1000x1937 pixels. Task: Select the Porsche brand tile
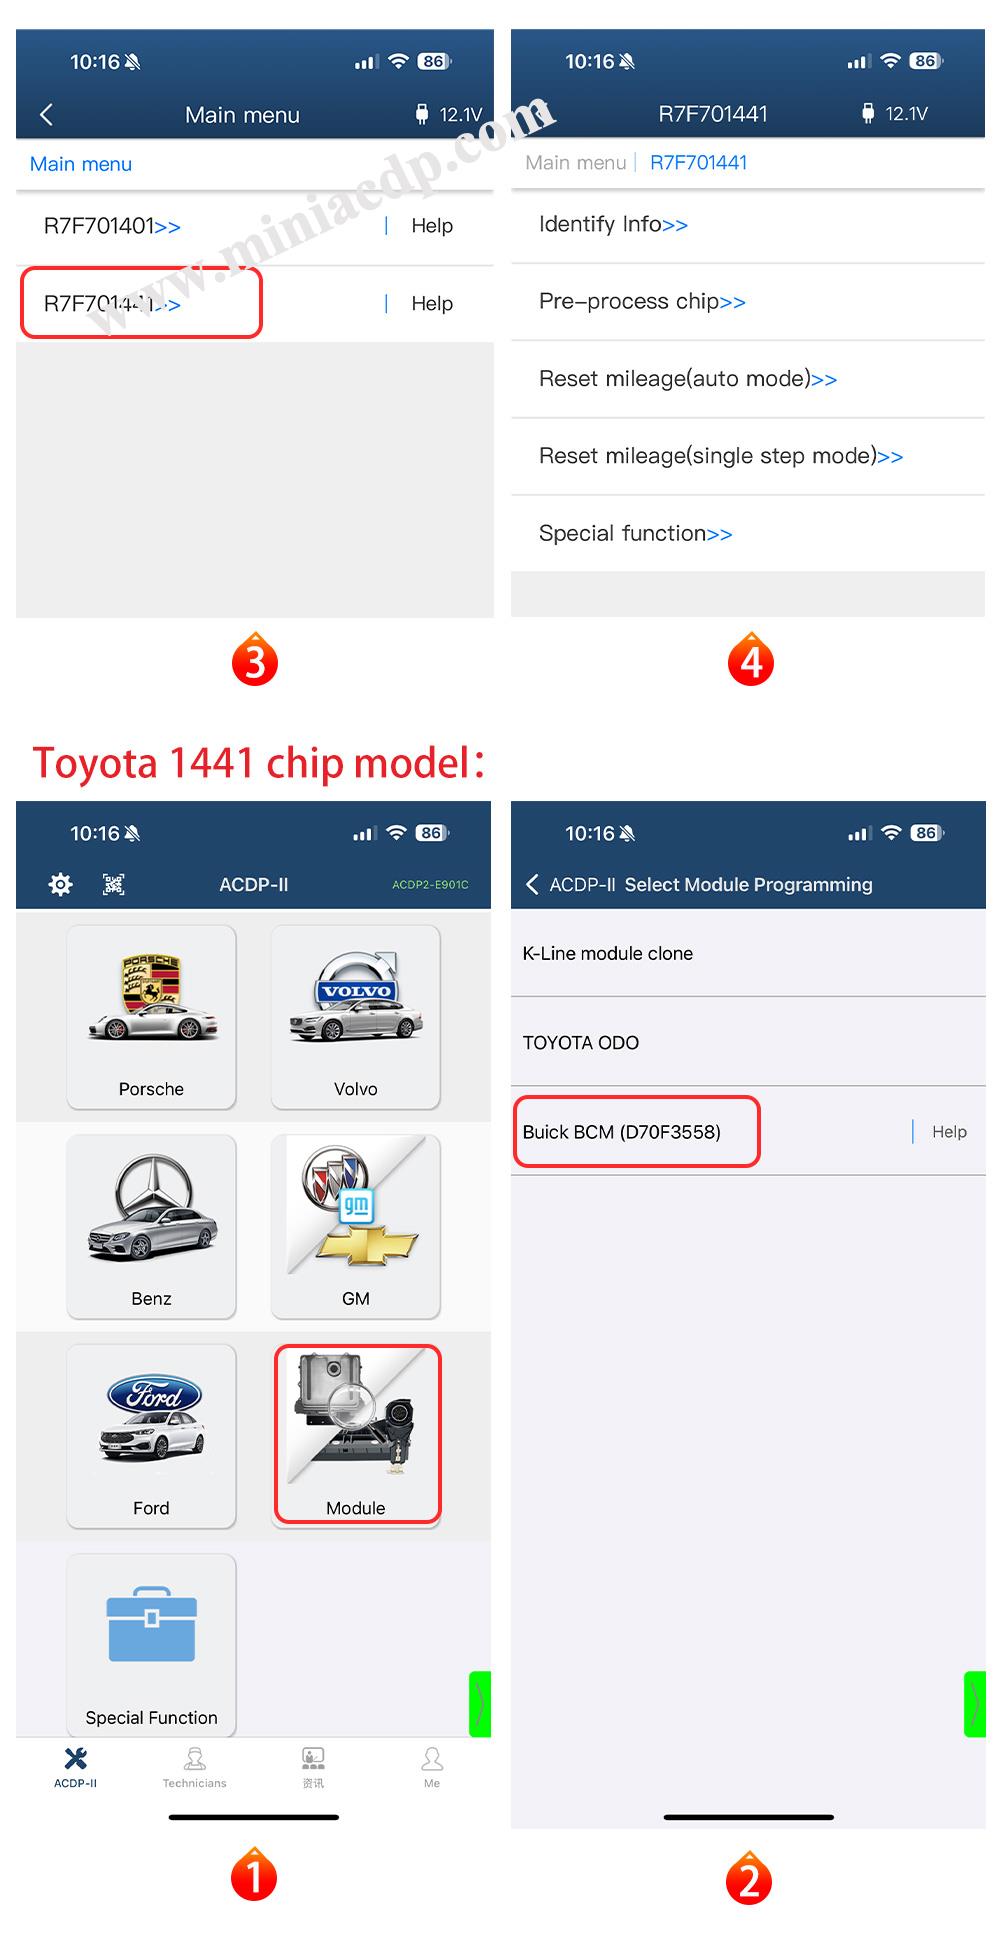151,1017
